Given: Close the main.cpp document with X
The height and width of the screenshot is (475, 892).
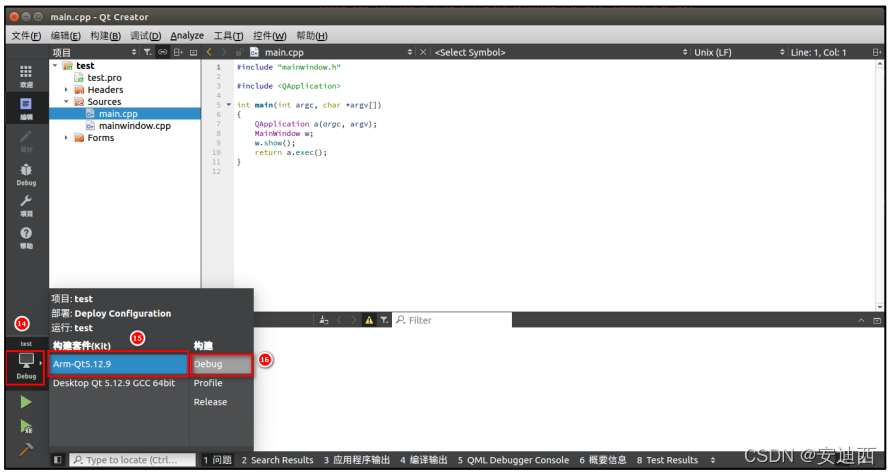Looking at the screenshot, I should point(423,52).
